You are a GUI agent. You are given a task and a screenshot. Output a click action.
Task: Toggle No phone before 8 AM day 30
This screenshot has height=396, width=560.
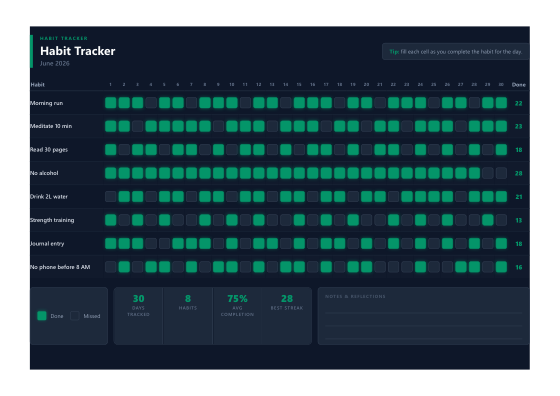(501, 267)
